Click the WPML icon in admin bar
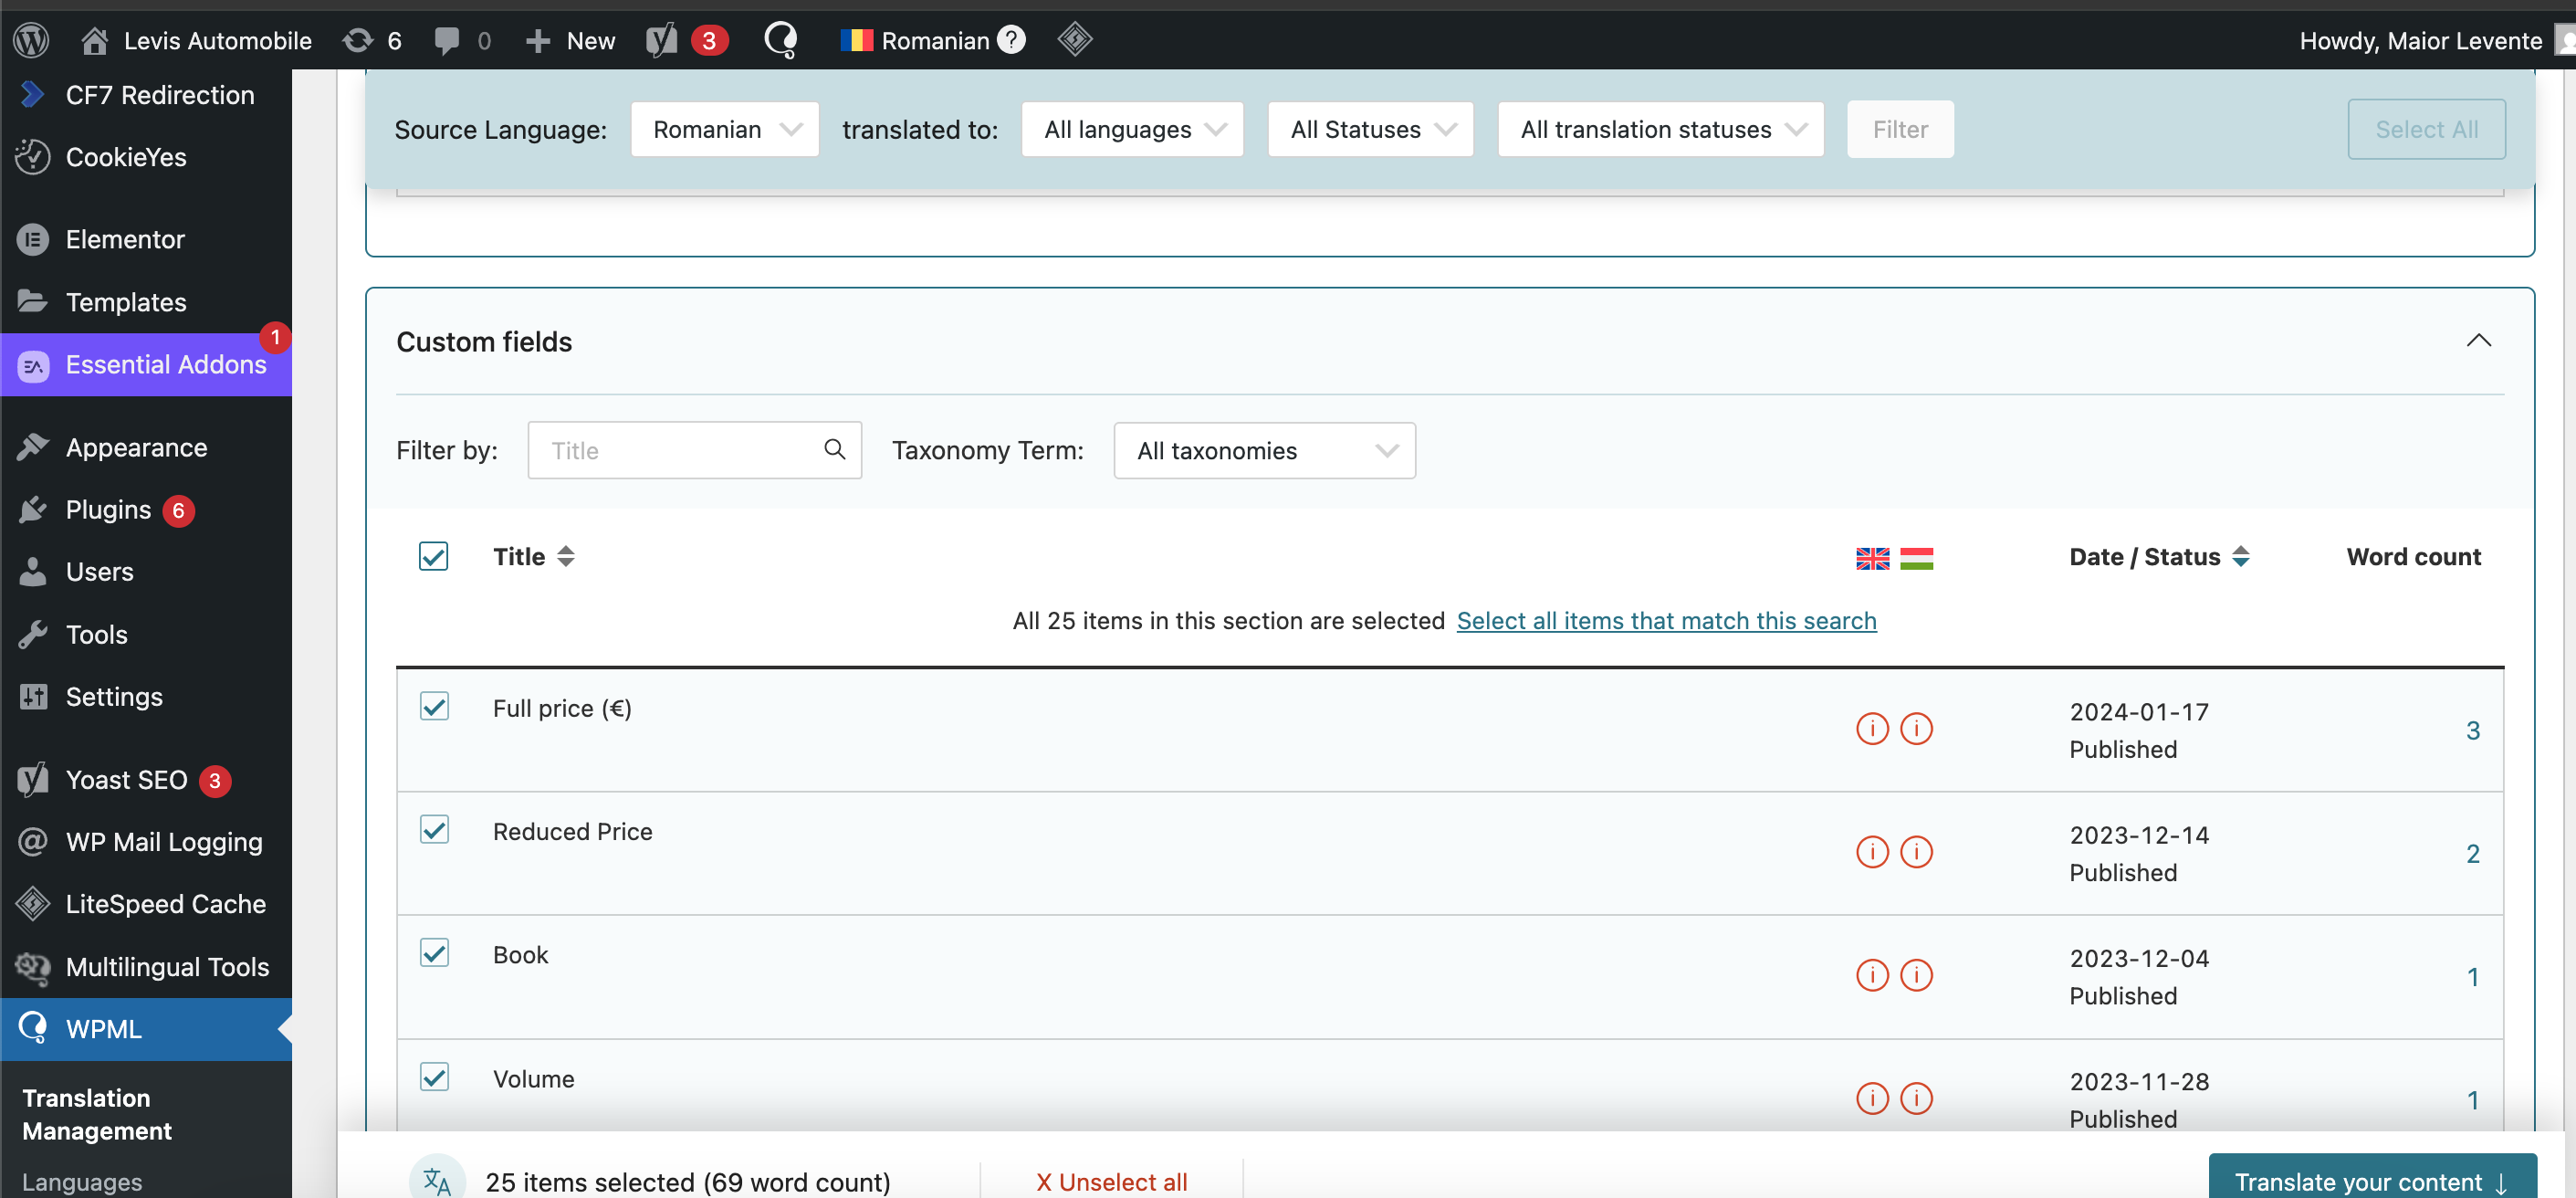Screen dimensions: 2576x1198 click(x=780, y=40)
